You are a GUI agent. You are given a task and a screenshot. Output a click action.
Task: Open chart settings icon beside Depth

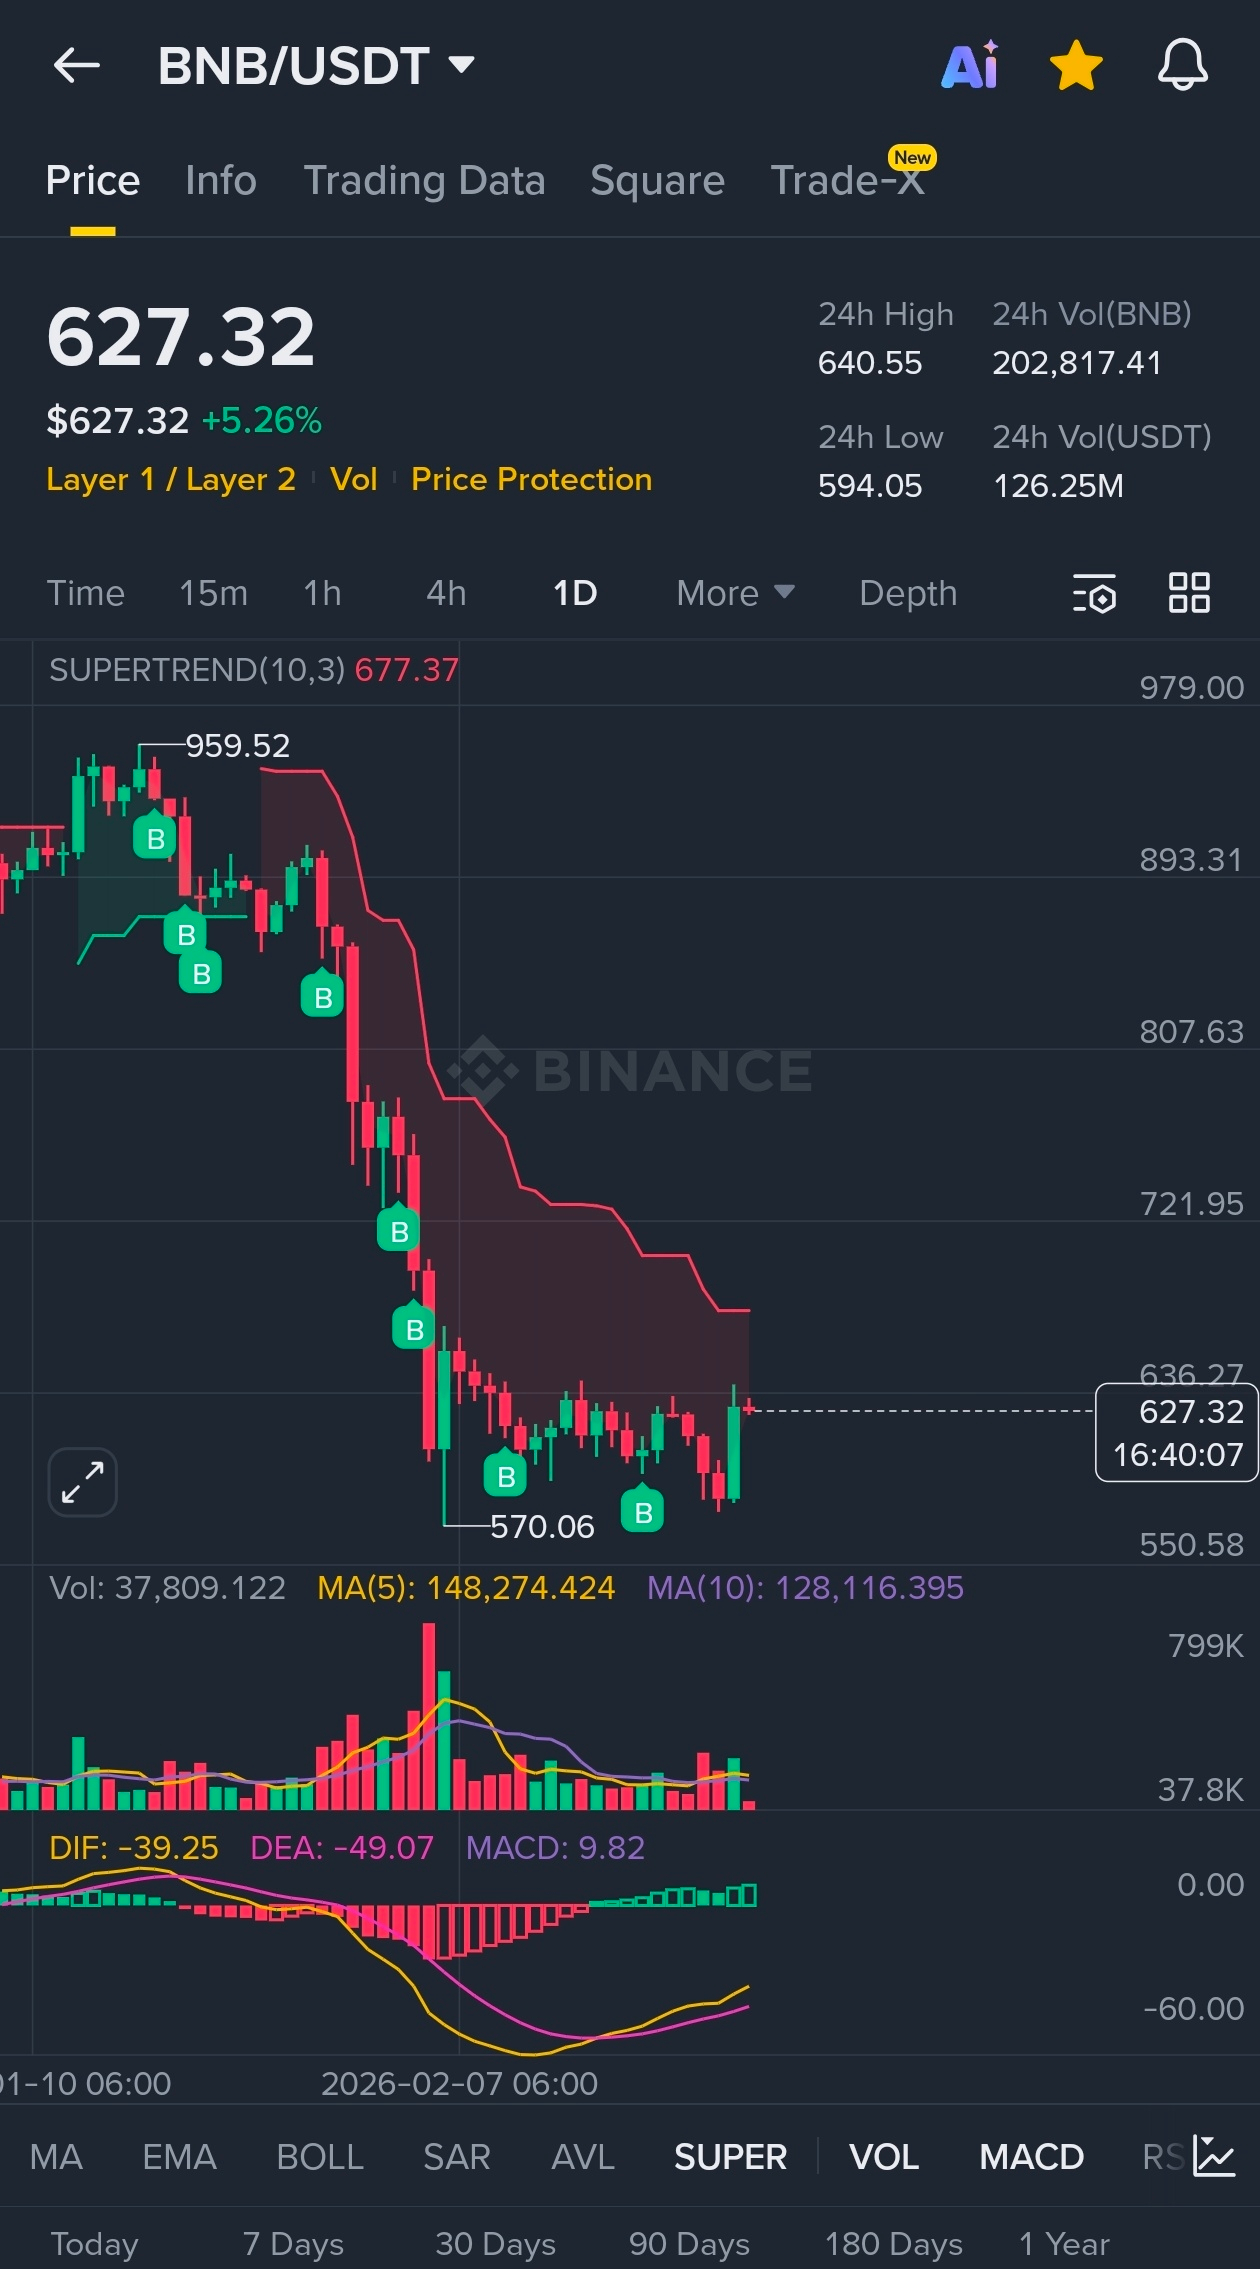pos(1094,593)
